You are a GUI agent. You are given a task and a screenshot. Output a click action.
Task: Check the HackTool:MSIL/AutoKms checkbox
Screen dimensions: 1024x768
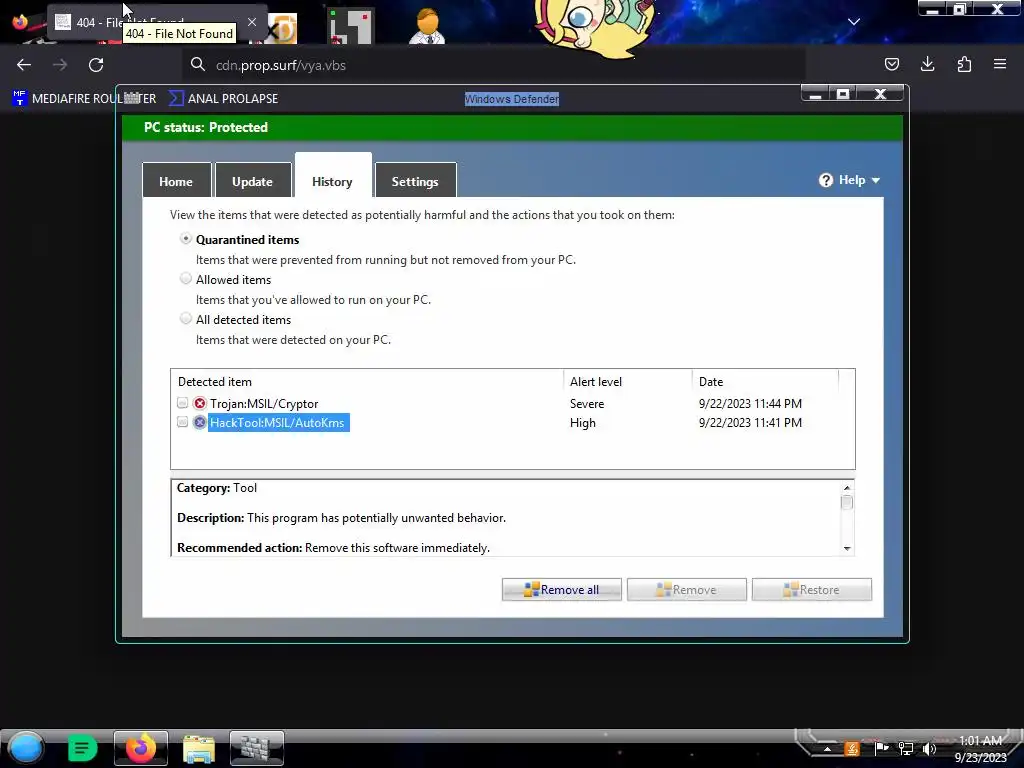point(183,422)
